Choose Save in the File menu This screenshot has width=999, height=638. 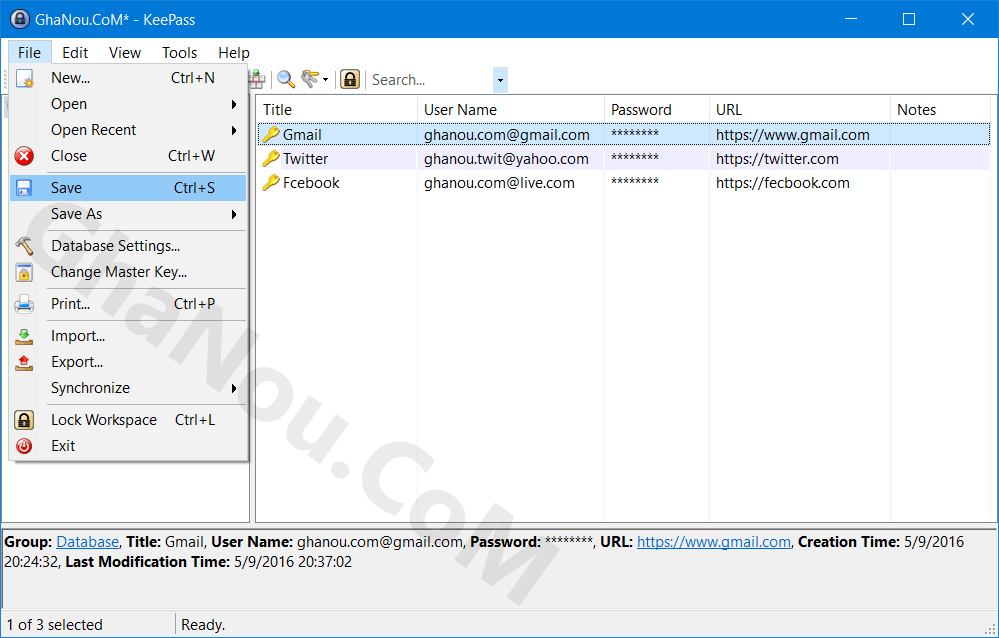128,188
